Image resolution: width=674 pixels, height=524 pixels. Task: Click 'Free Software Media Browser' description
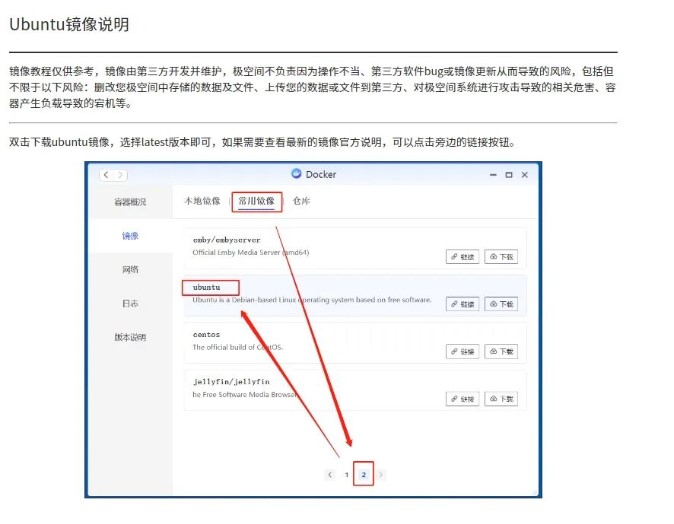click(245, 394)
